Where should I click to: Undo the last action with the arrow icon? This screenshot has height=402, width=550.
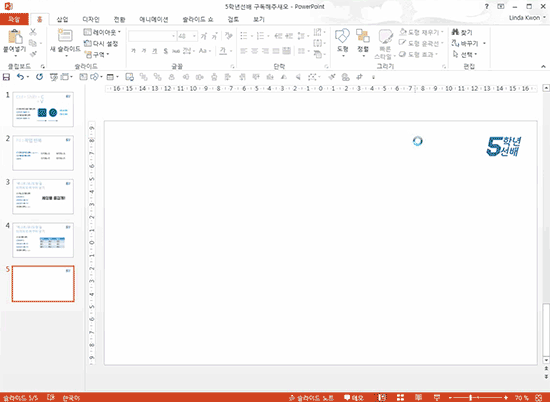pyautogui.click(x=20, y=77)
